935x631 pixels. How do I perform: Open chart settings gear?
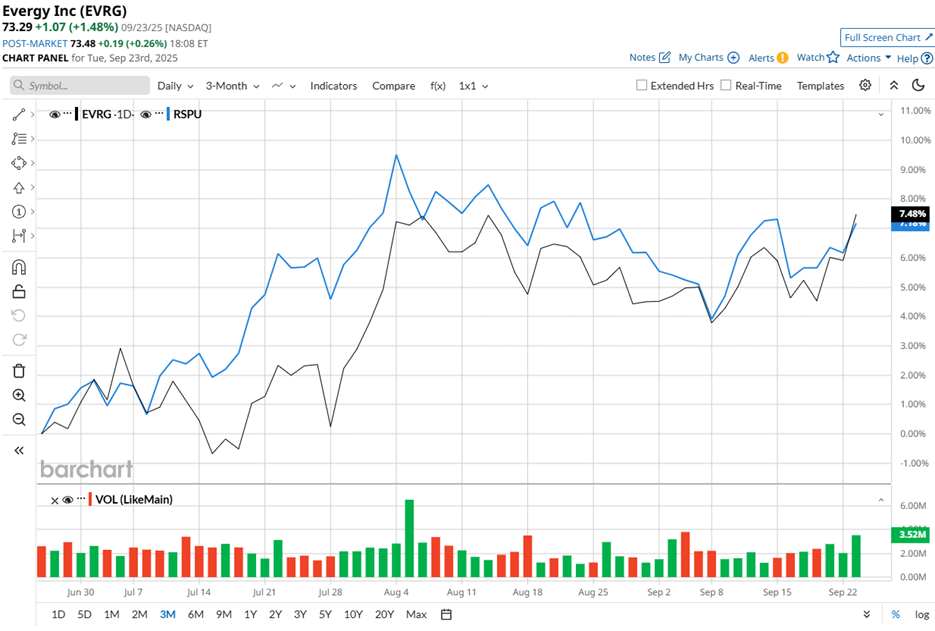point(865,85)
